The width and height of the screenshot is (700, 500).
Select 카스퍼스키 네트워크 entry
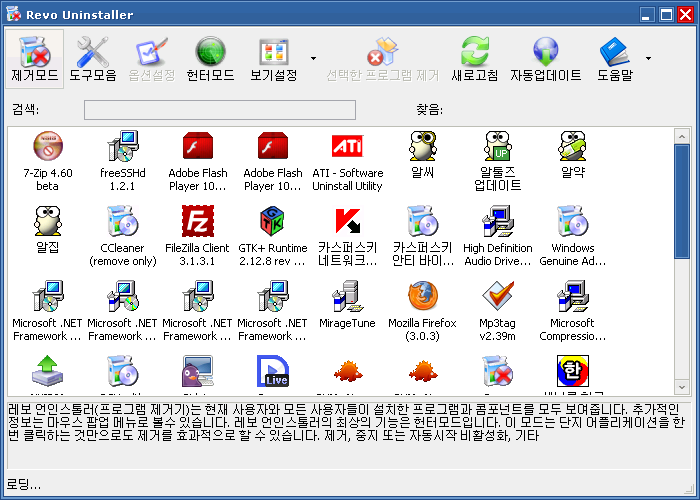(x=347, y=237)
